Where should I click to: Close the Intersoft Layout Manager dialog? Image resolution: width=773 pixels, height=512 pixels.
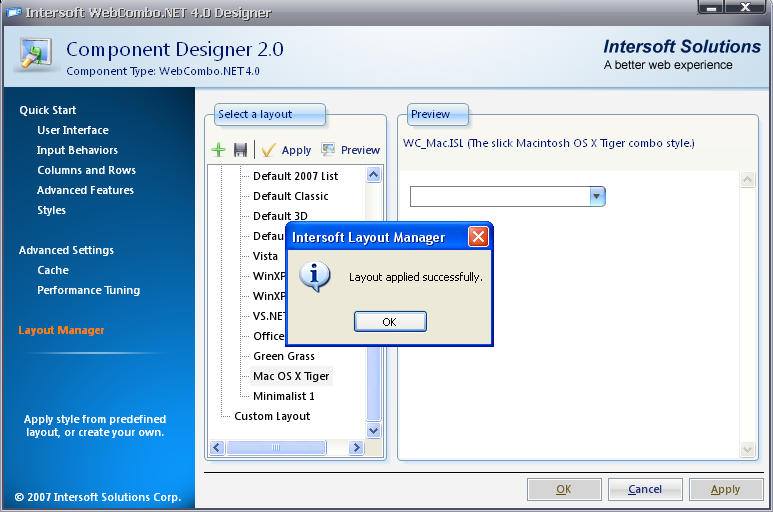pyautogui.click(x=478, y=237)
